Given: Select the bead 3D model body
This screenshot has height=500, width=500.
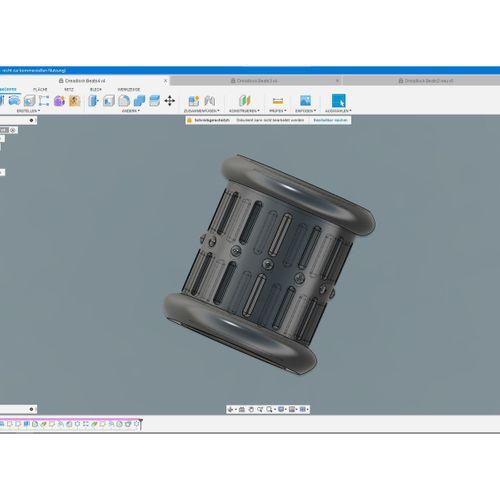Looking at the screenshot, I should point(269,264).
